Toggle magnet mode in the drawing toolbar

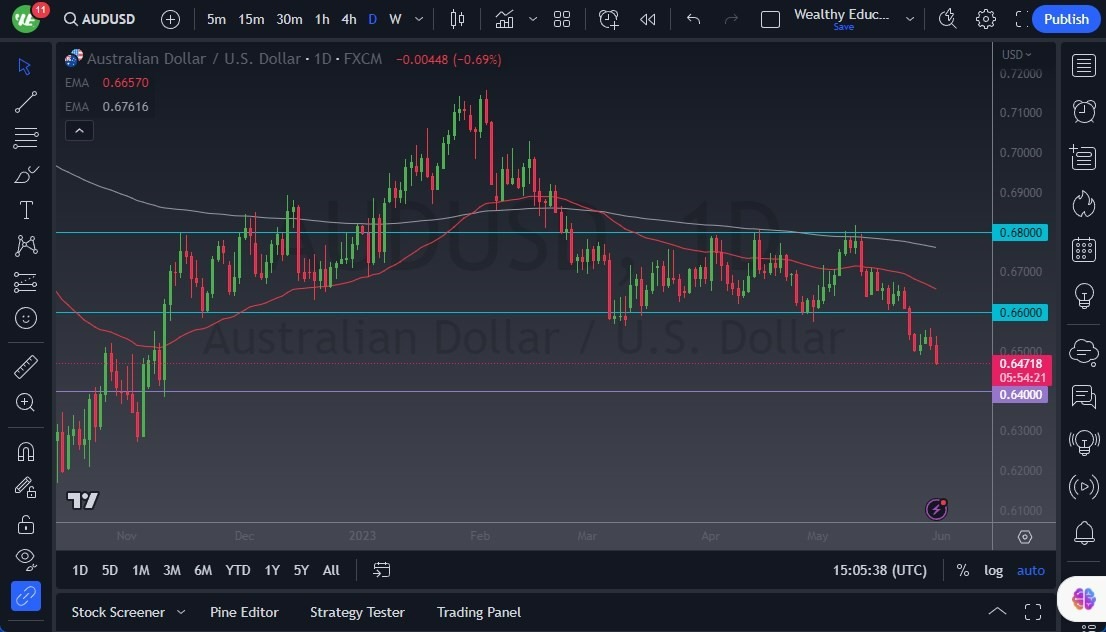pos(25,451)
